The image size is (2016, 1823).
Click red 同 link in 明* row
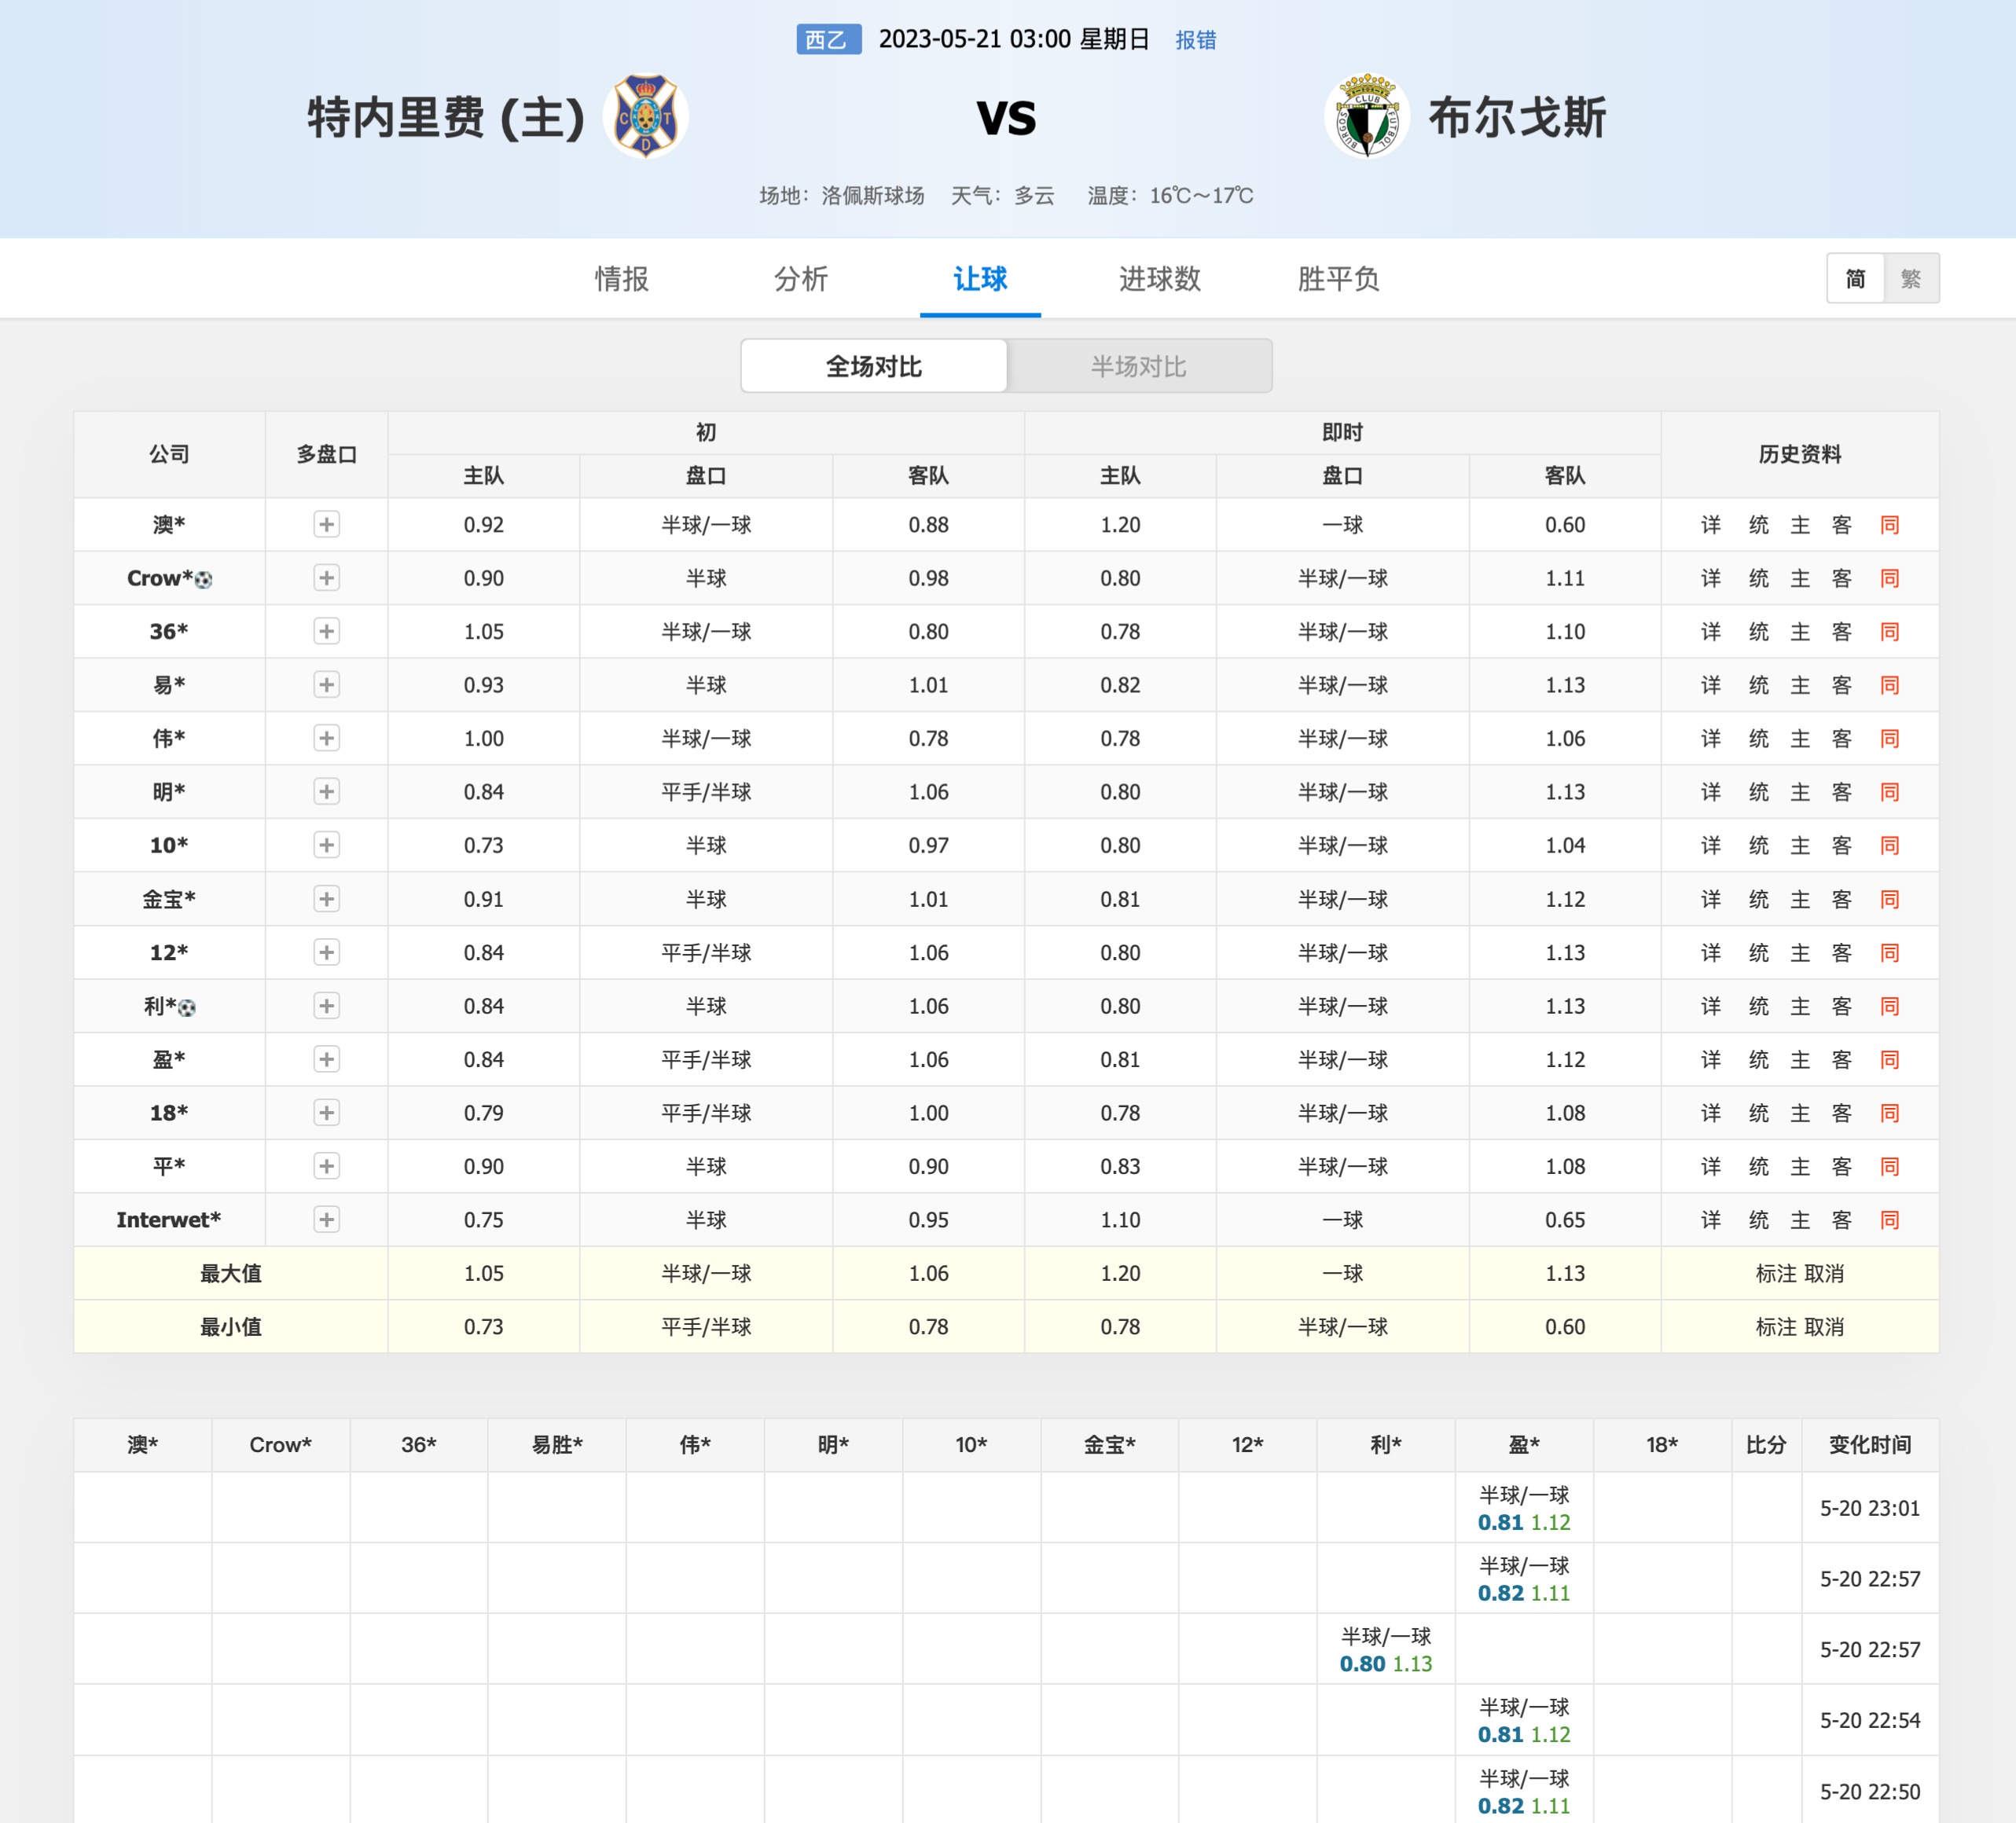tap(1889, 792)
